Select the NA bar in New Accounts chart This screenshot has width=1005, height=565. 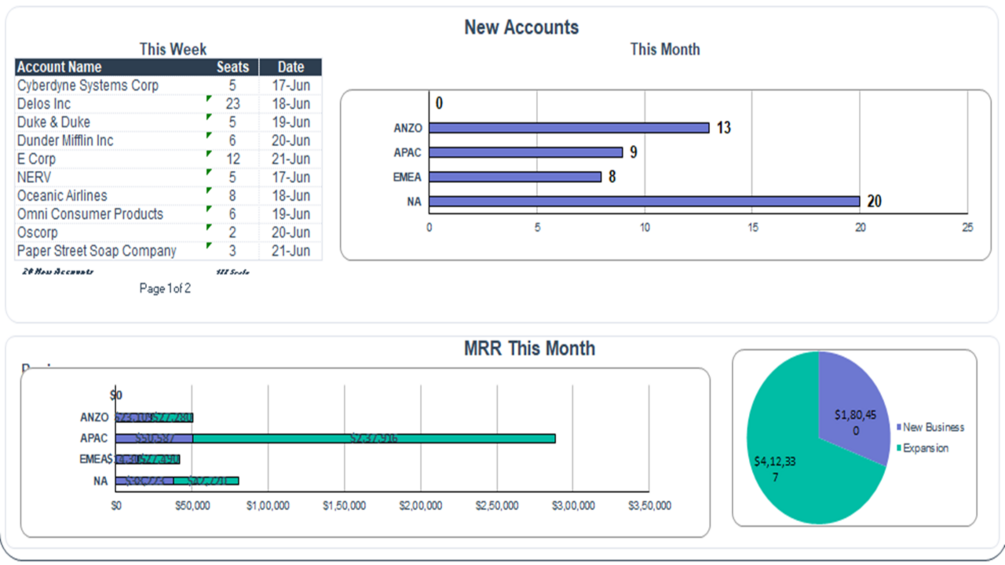645,201
